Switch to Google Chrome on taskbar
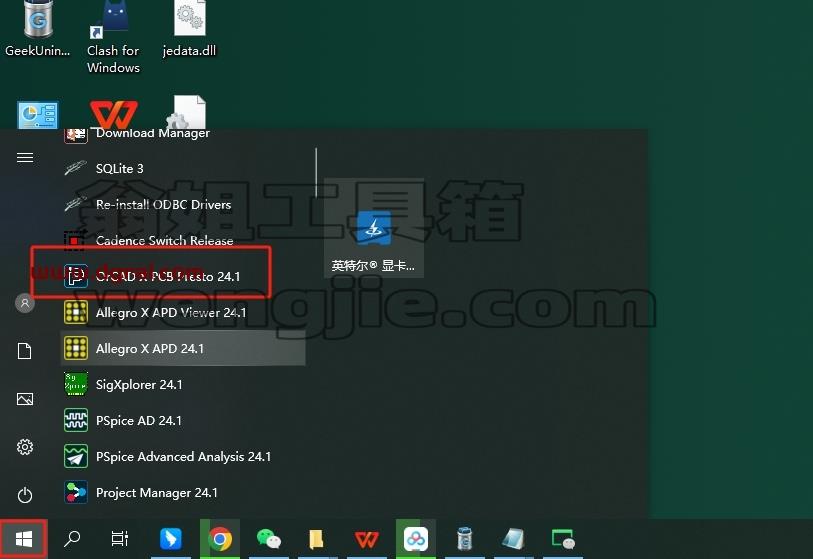The height and width of the screenshot is (559, 813). 220,539
